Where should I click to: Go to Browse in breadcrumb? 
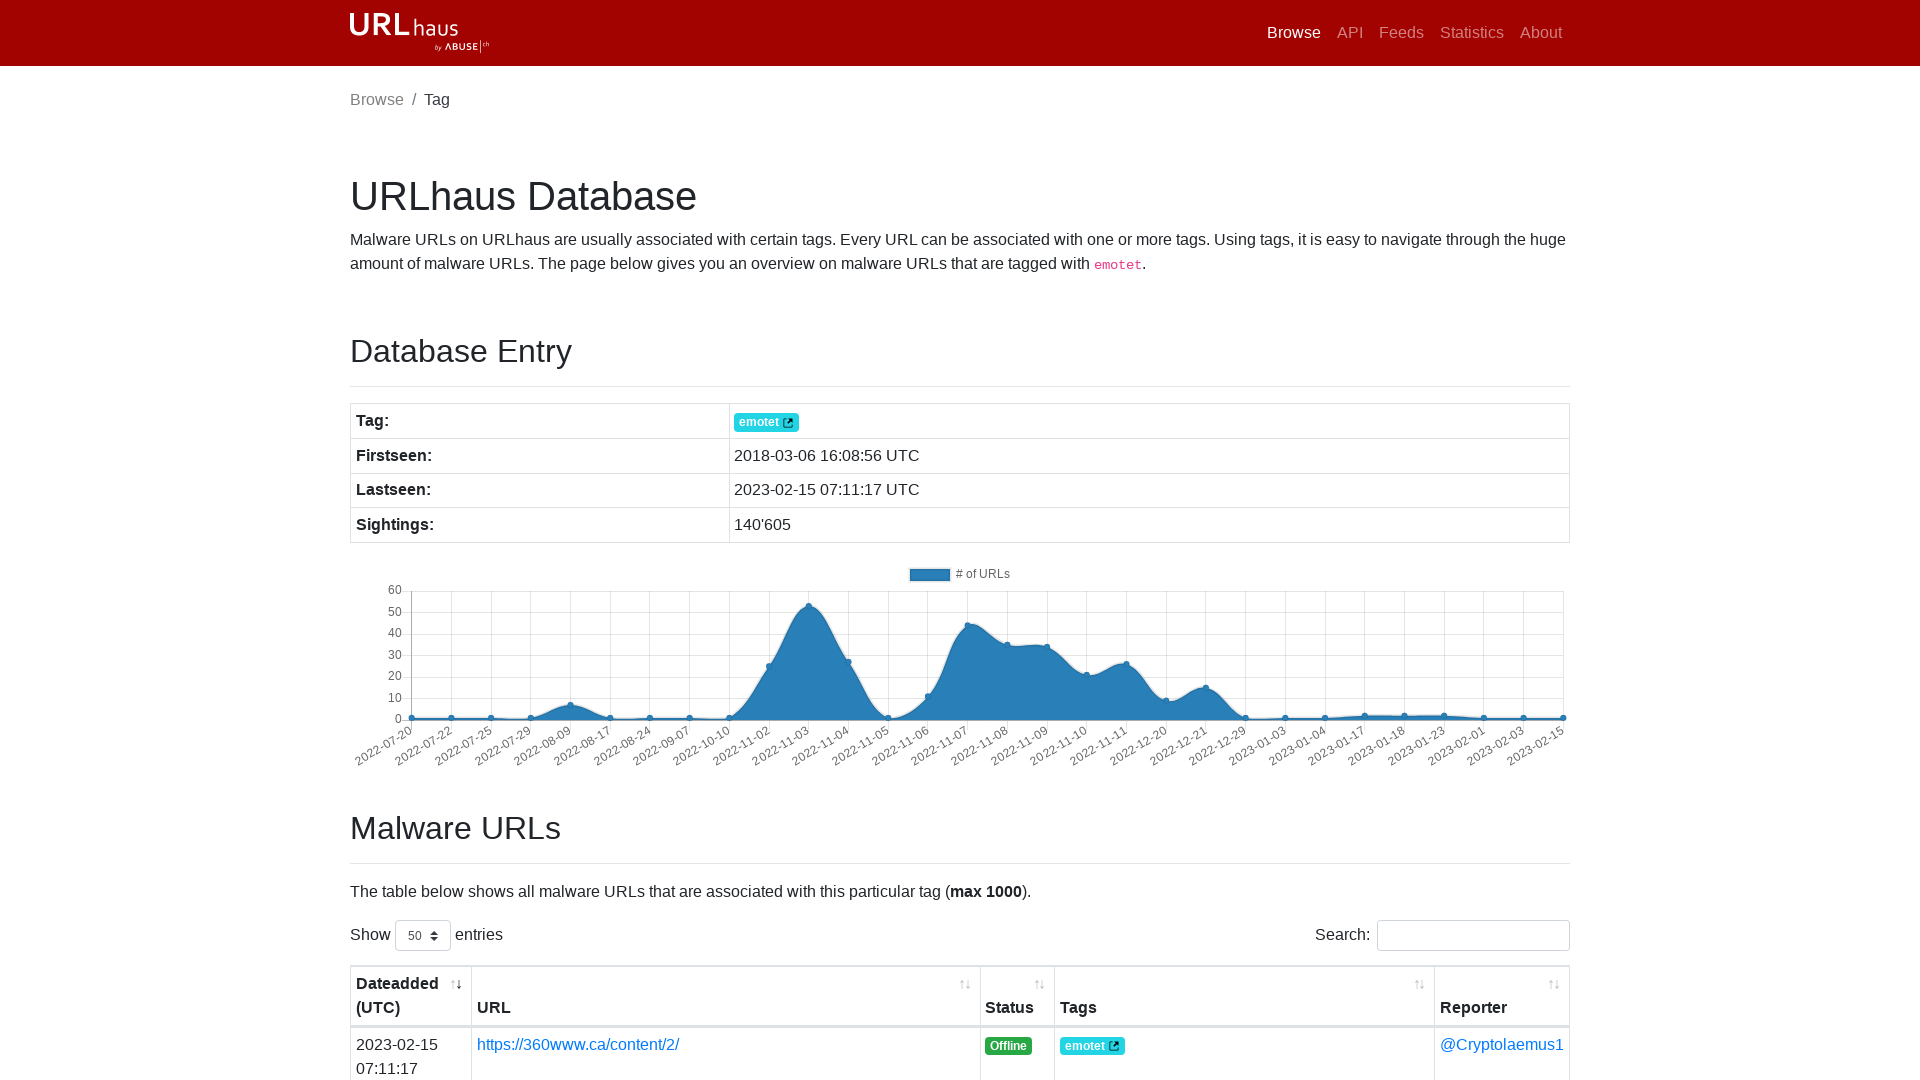pyautogui.click(x=377, y=100)
